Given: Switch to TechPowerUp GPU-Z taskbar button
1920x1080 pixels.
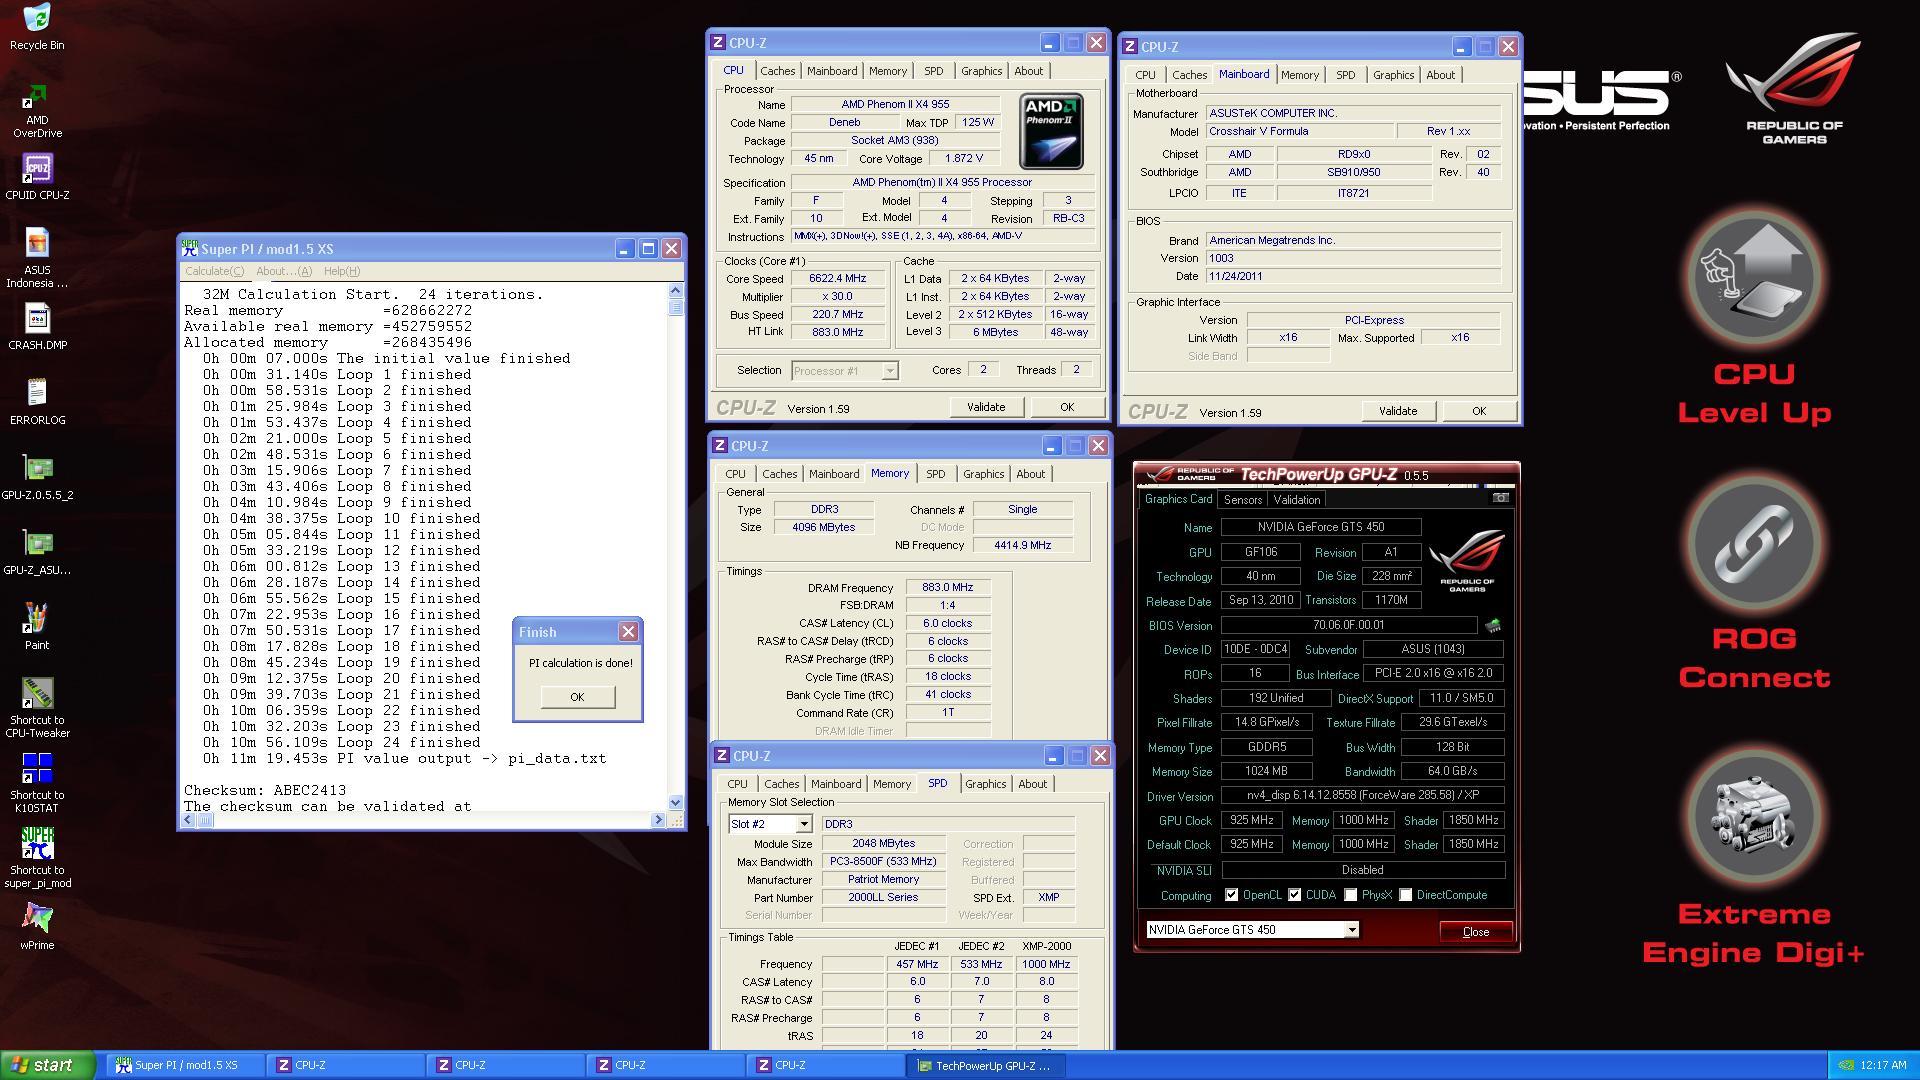Looking at the screenshot, I should pos(987,1066).
